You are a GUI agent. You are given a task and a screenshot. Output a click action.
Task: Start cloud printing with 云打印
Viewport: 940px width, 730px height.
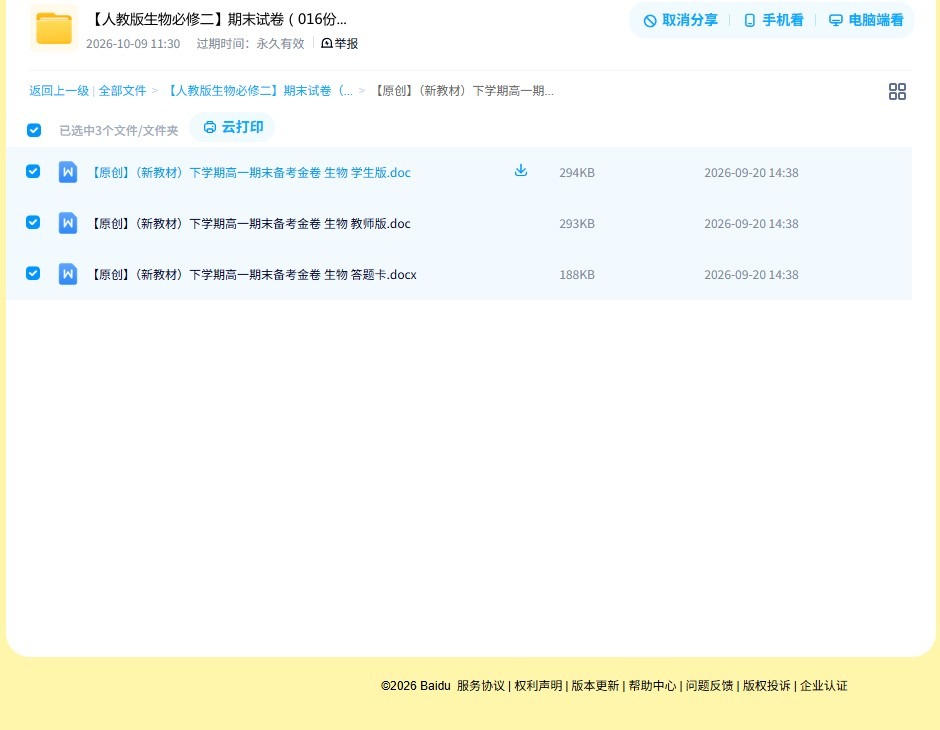[x=233, y=127]
